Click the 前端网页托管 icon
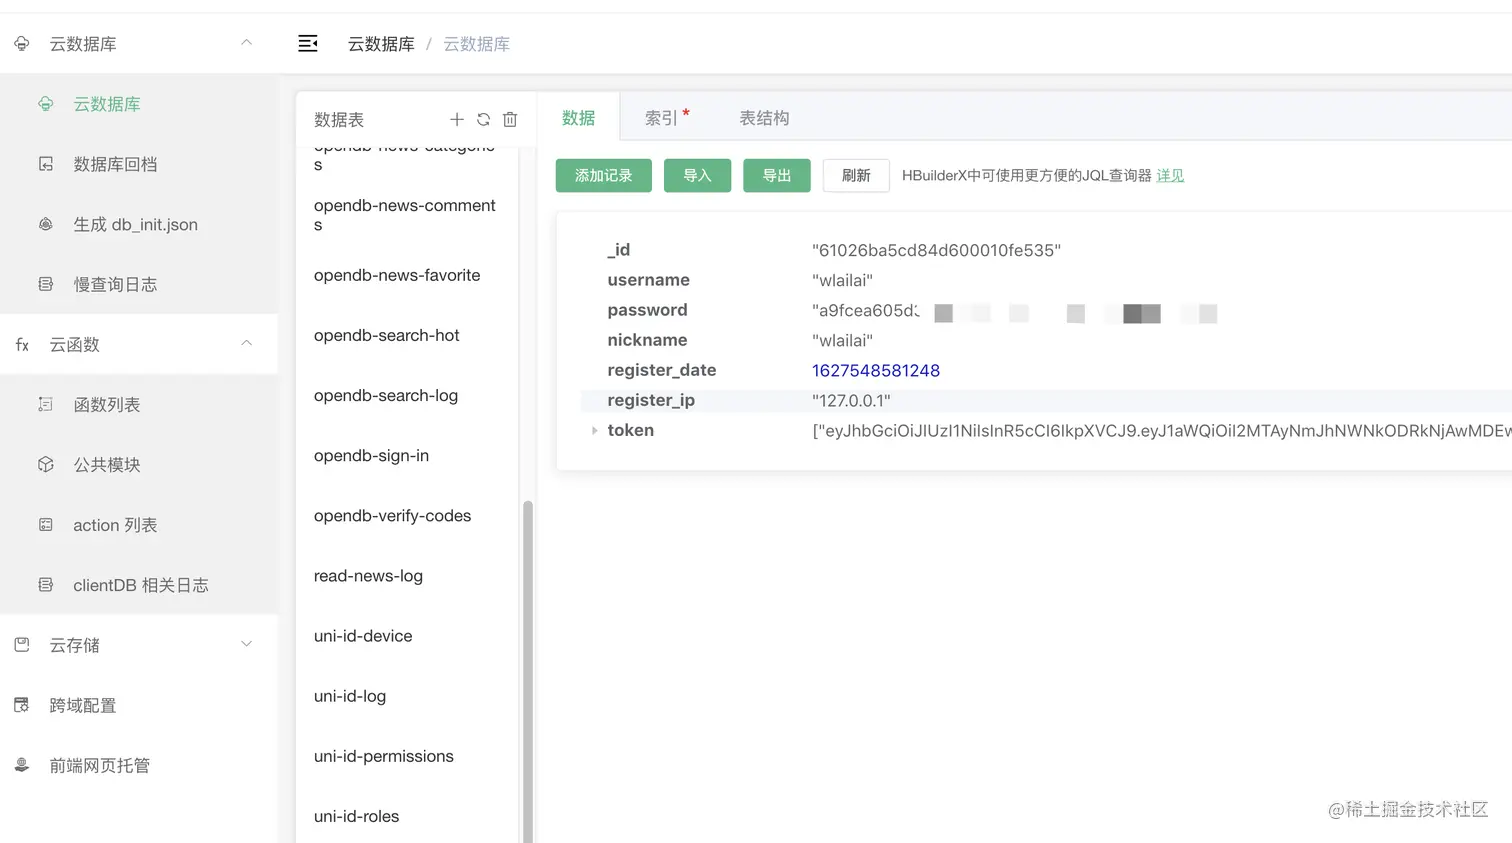The width and height of the screenshot is (1512, 843). tap(22, 765)
